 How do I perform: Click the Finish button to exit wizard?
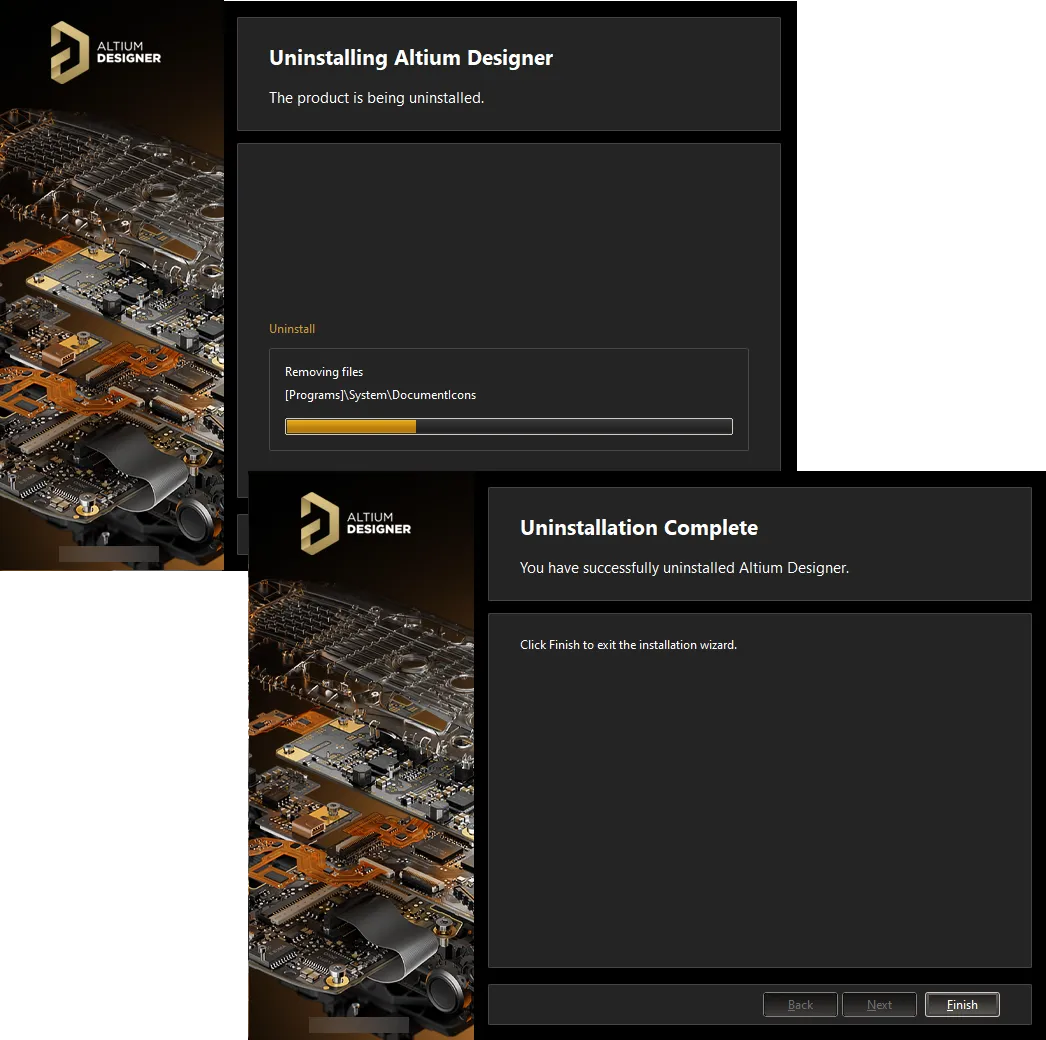962,1005
